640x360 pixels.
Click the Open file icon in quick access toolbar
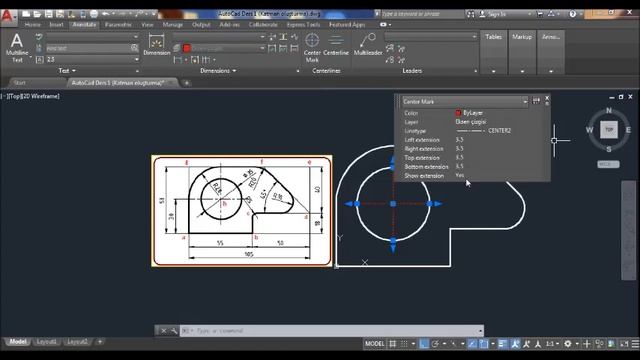click(x=37, y=14)
